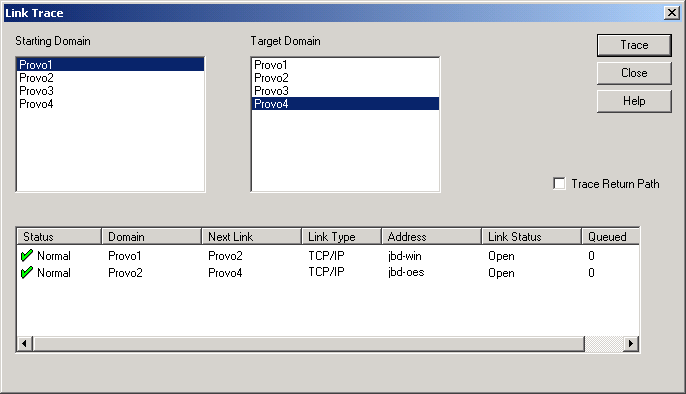Click TCP/IP link type in Provo1 row

click(x=326, y=256)
